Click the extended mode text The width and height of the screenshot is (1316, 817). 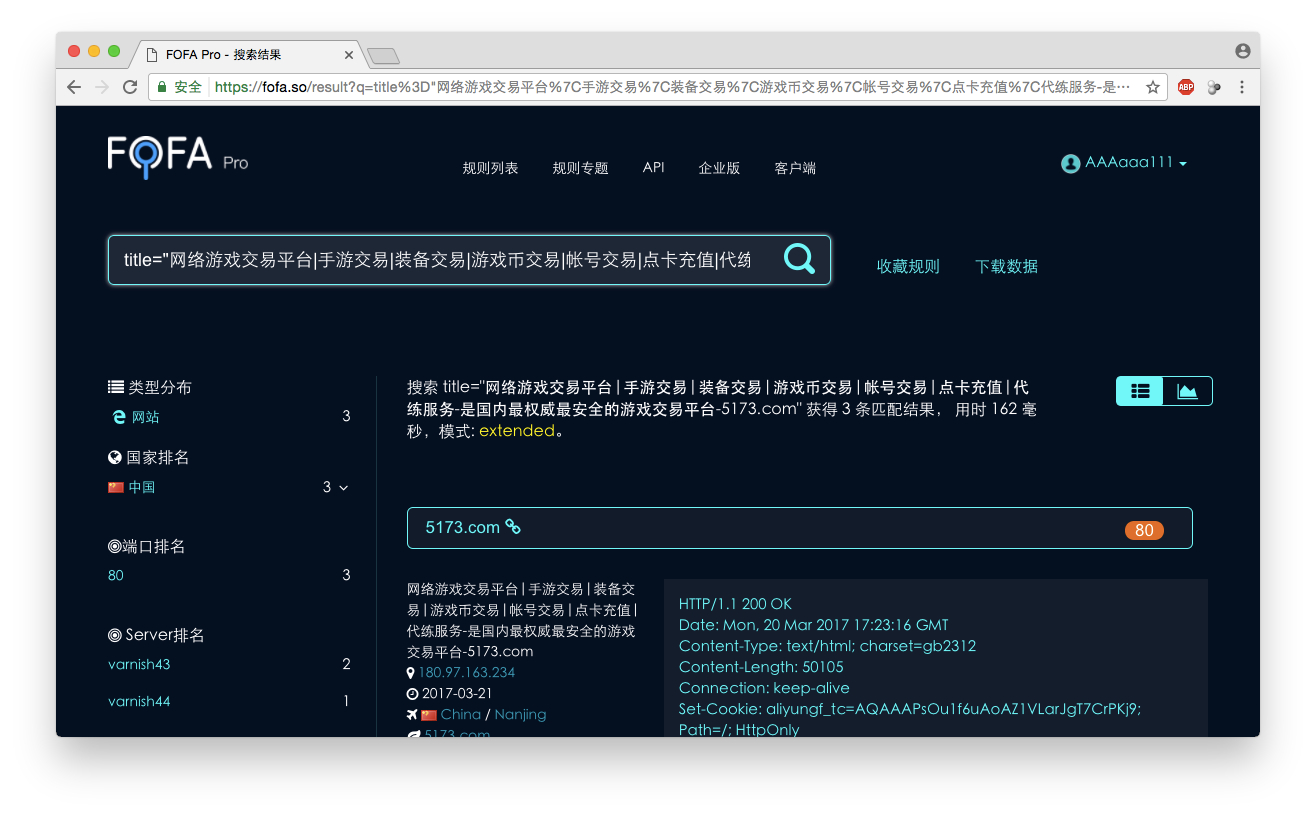pos(516,431)
